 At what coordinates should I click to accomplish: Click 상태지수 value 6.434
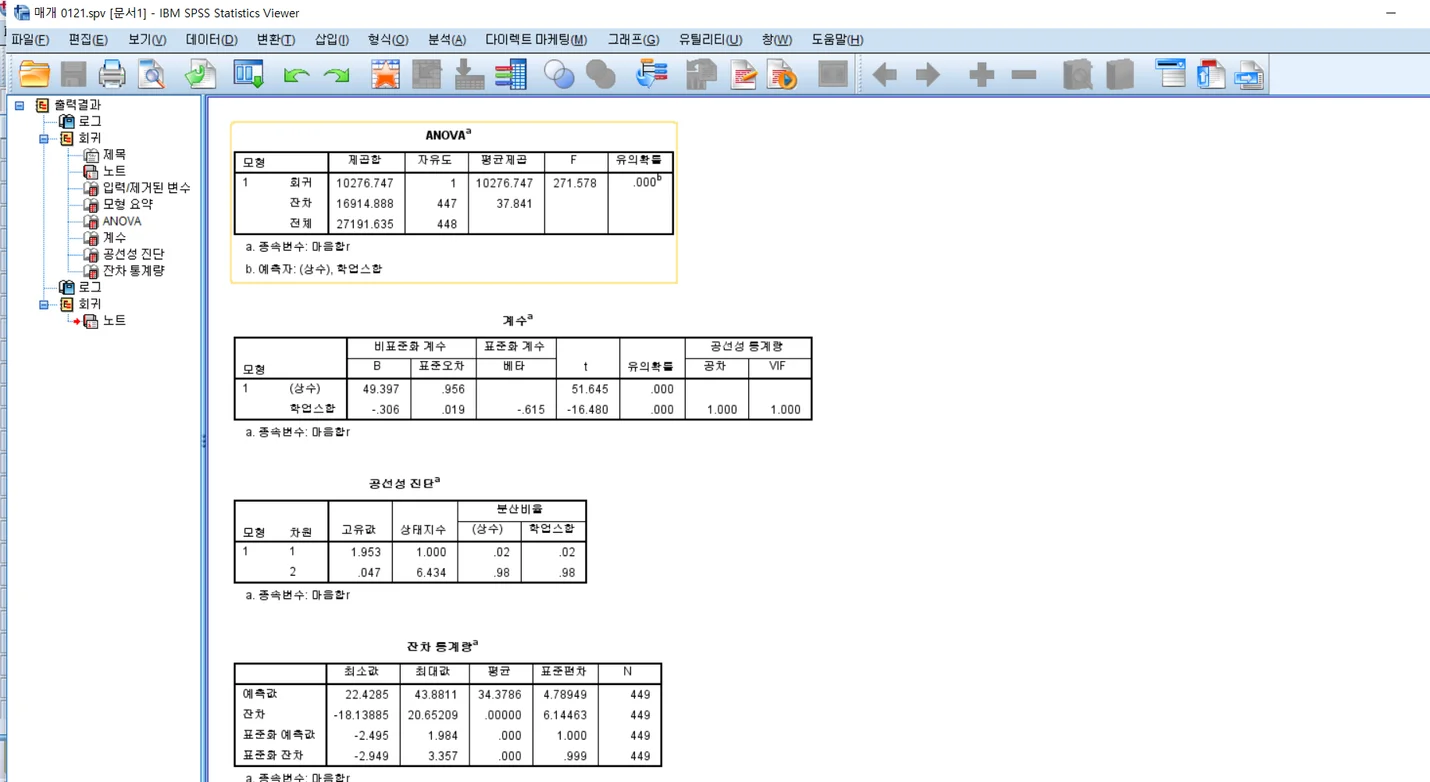(431, 572)
